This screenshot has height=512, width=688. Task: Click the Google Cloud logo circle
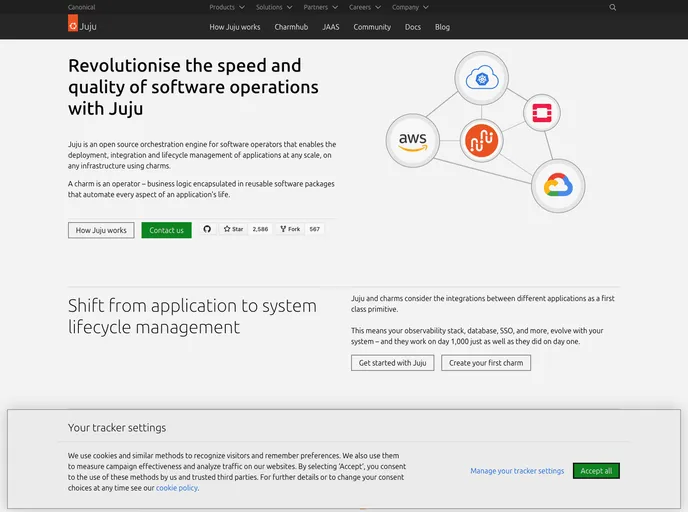coord(558,186)
